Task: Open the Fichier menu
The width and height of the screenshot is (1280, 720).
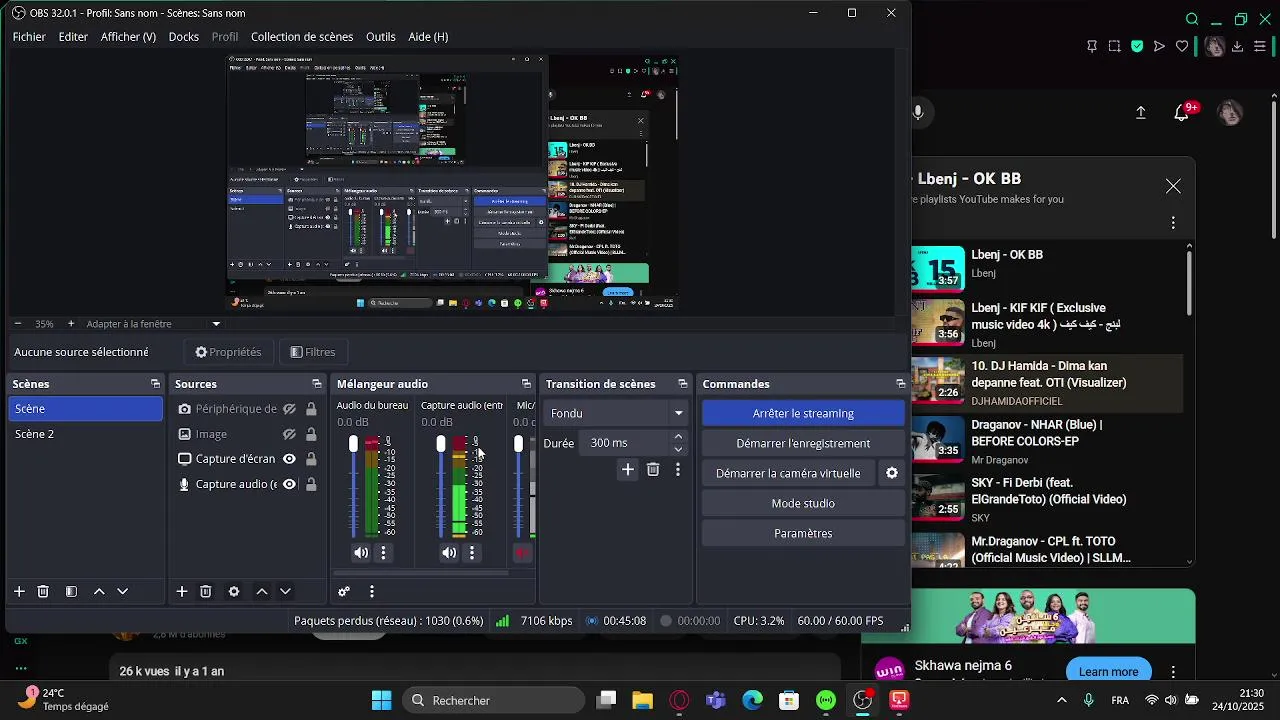Action: tap(29, 37)
